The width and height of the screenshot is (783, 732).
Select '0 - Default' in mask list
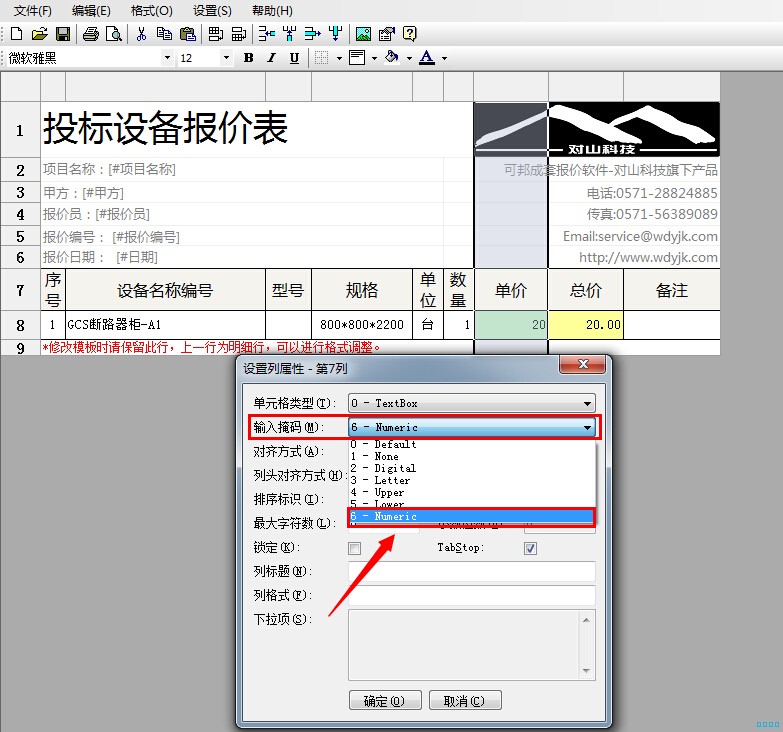point(471,444)
